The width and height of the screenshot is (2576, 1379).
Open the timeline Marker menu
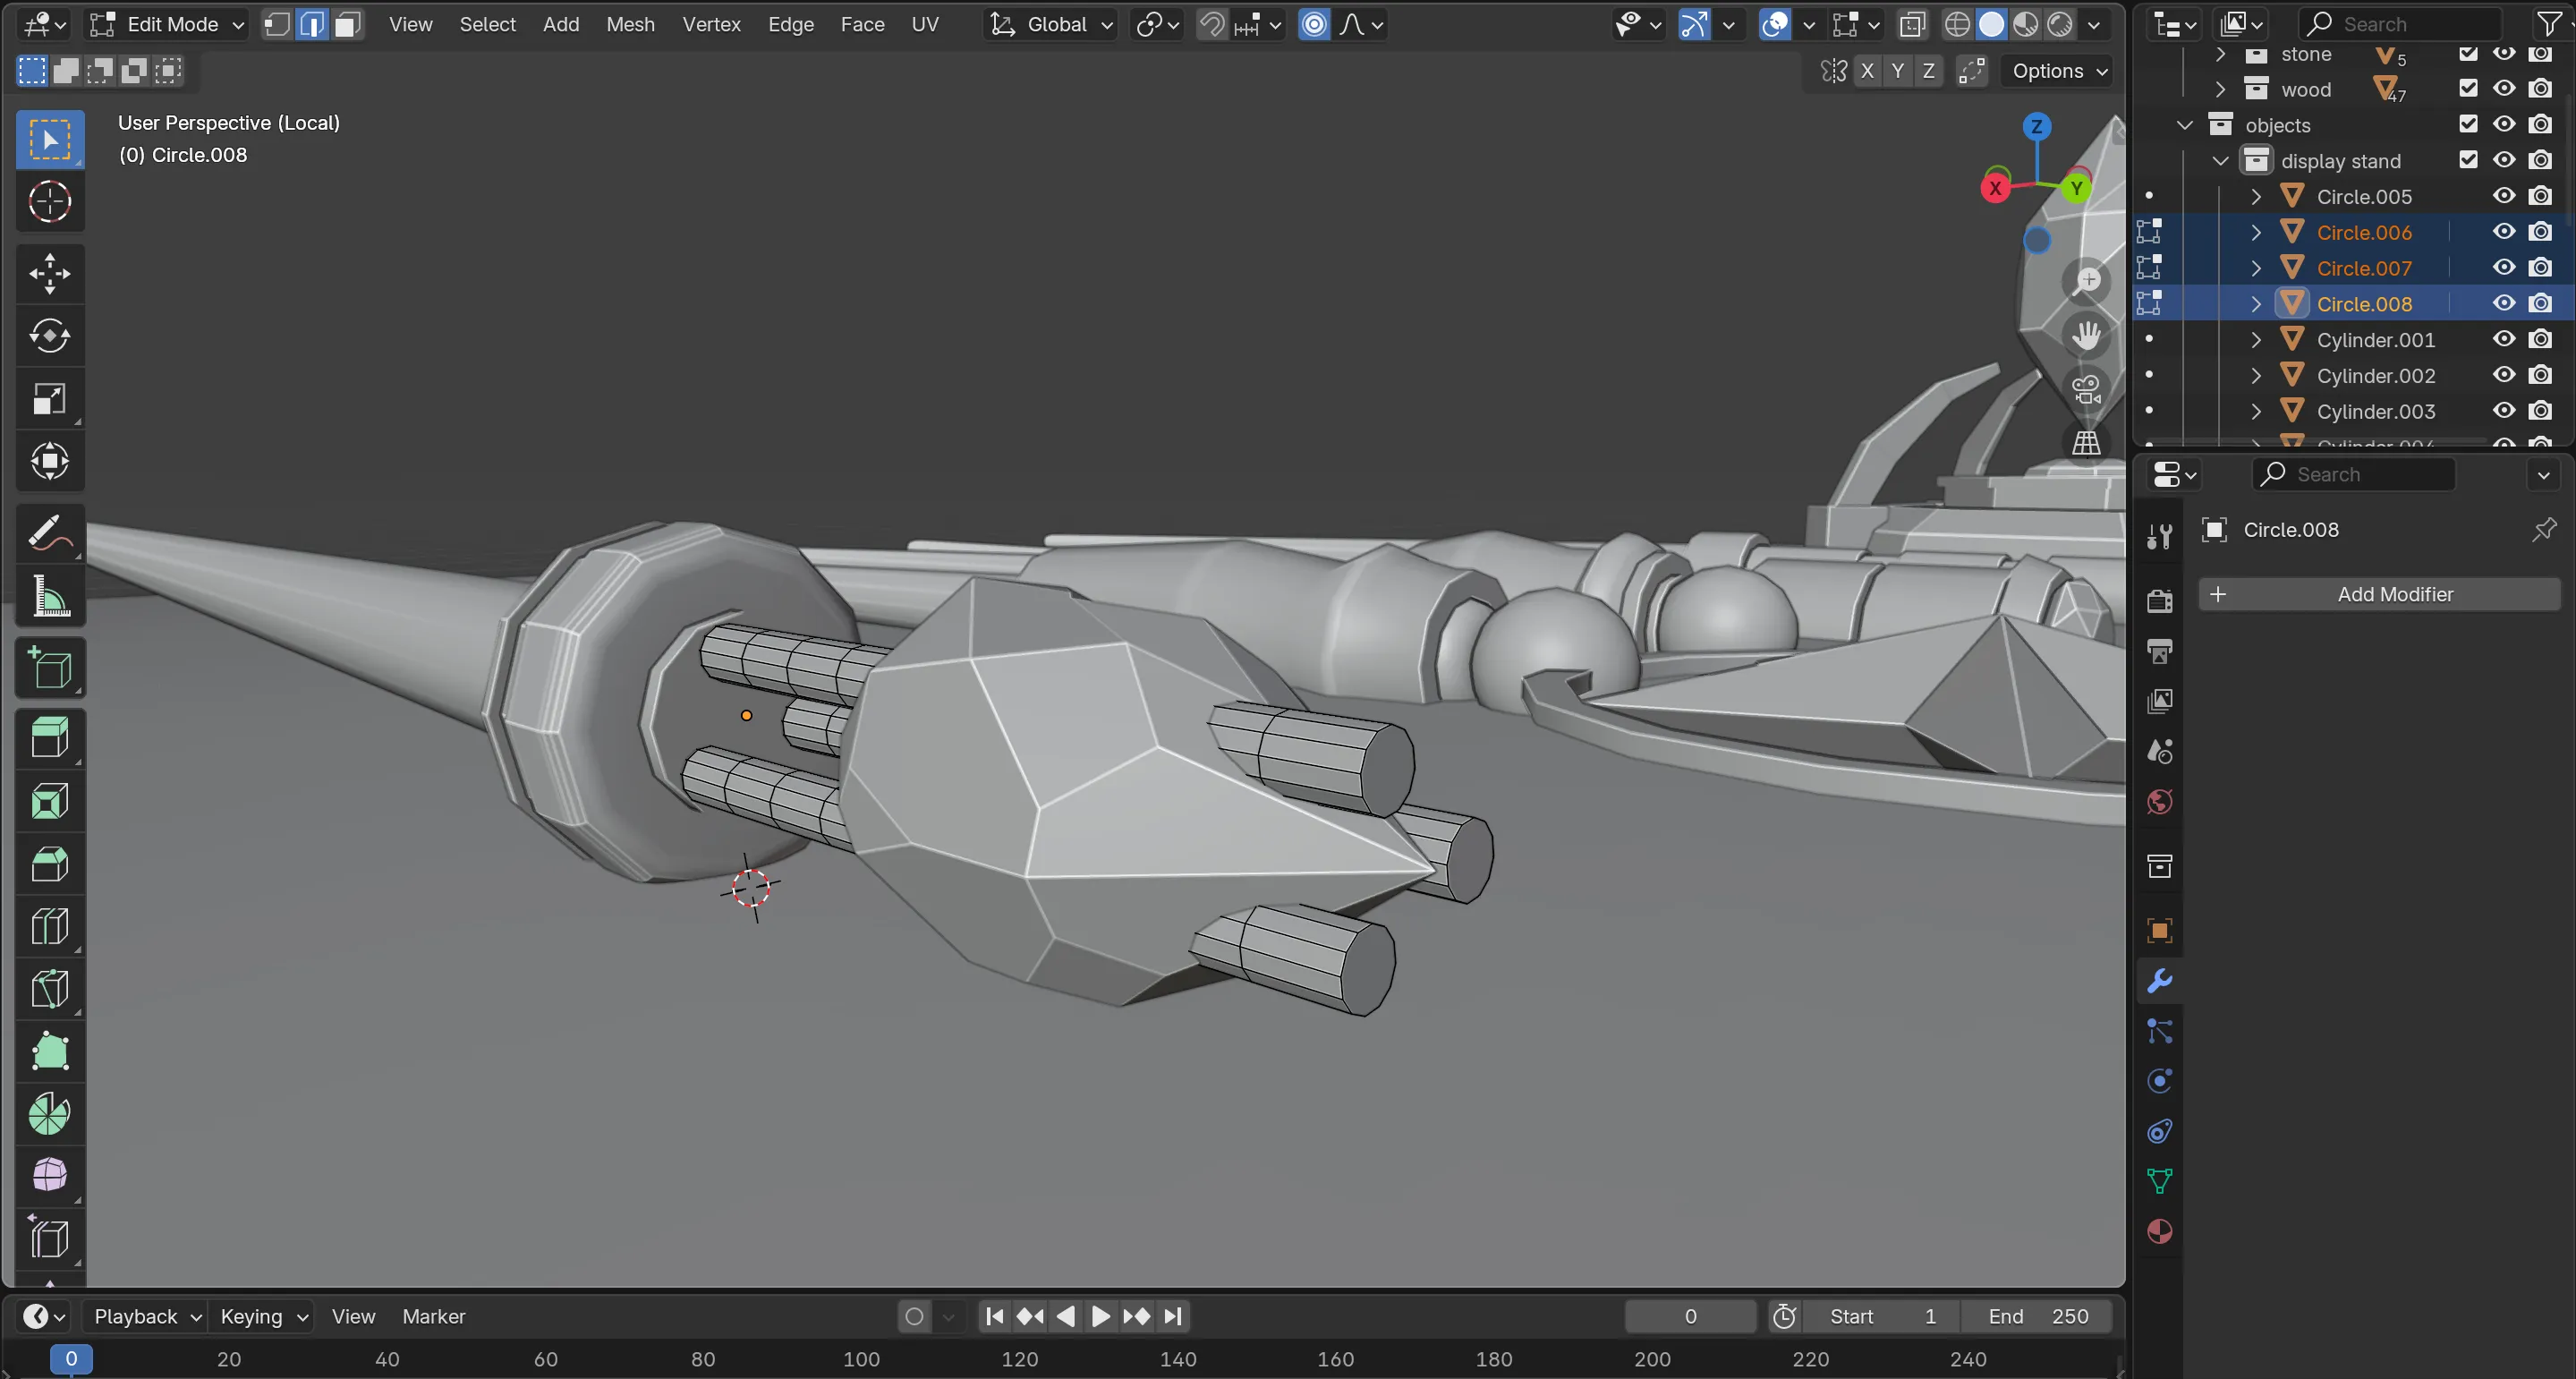[433, 1316]
